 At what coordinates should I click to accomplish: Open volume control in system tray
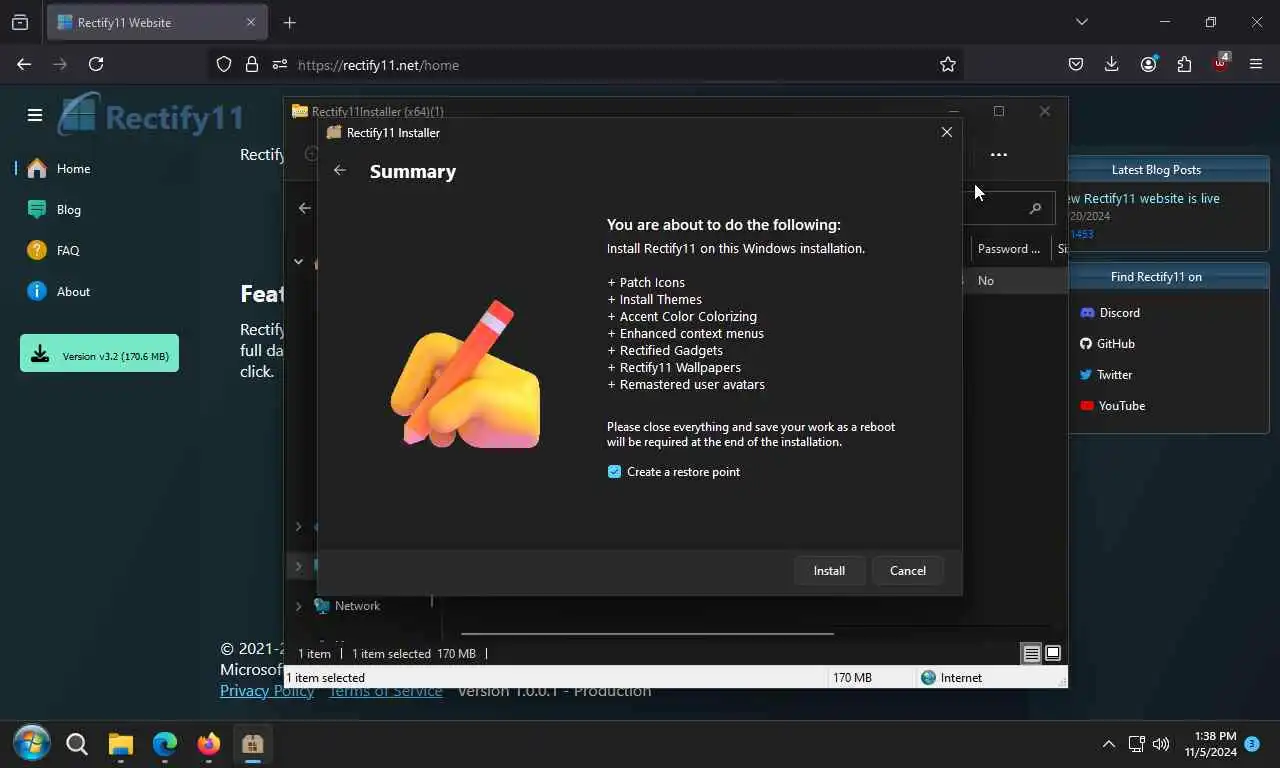[1161, 744]
